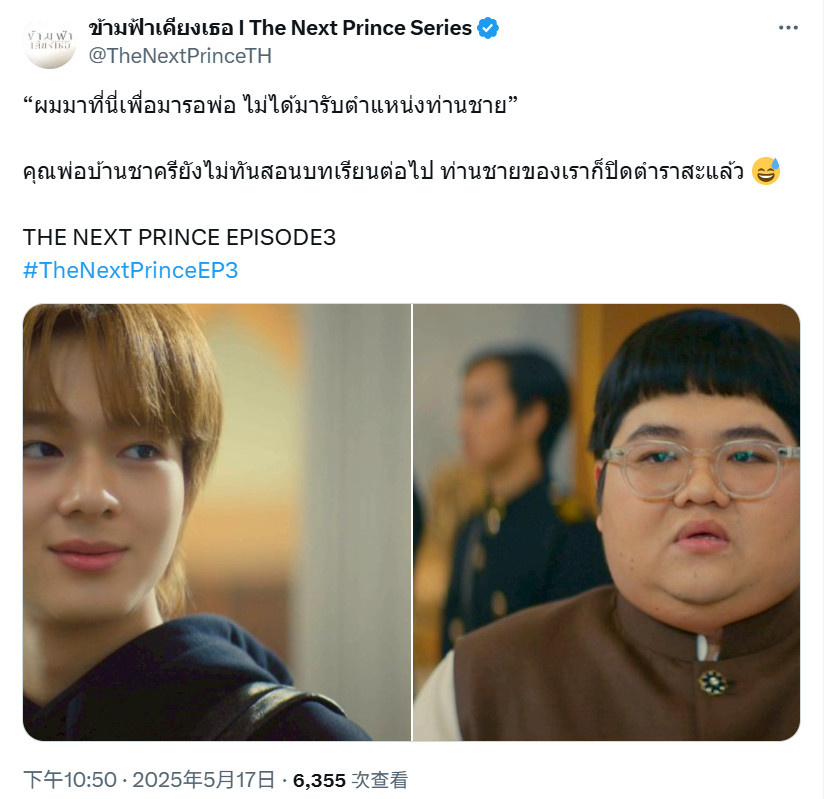Click the tweet date 2025年5月17日
Image resolution: width=829 pixels, height=799 pixels.
(x=205, y=780)
